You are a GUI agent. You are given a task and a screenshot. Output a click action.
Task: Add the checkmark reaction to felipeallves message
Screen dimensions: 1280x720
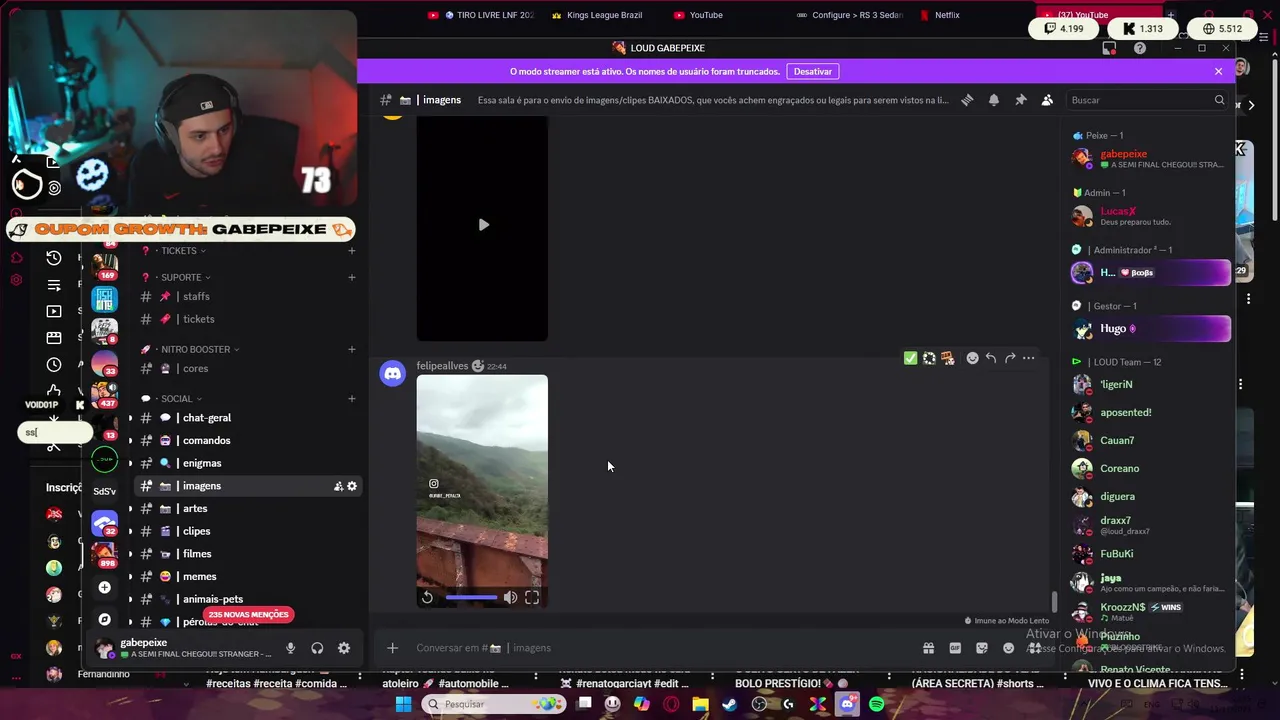point(910,358)
